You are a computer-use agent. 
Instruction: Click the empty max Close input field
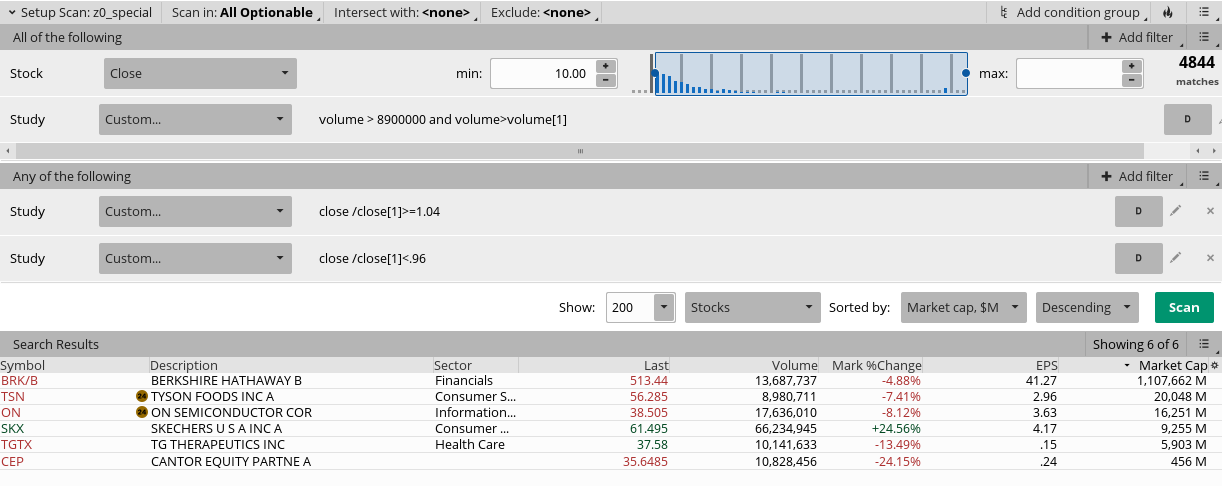[x=1068, y=73]
